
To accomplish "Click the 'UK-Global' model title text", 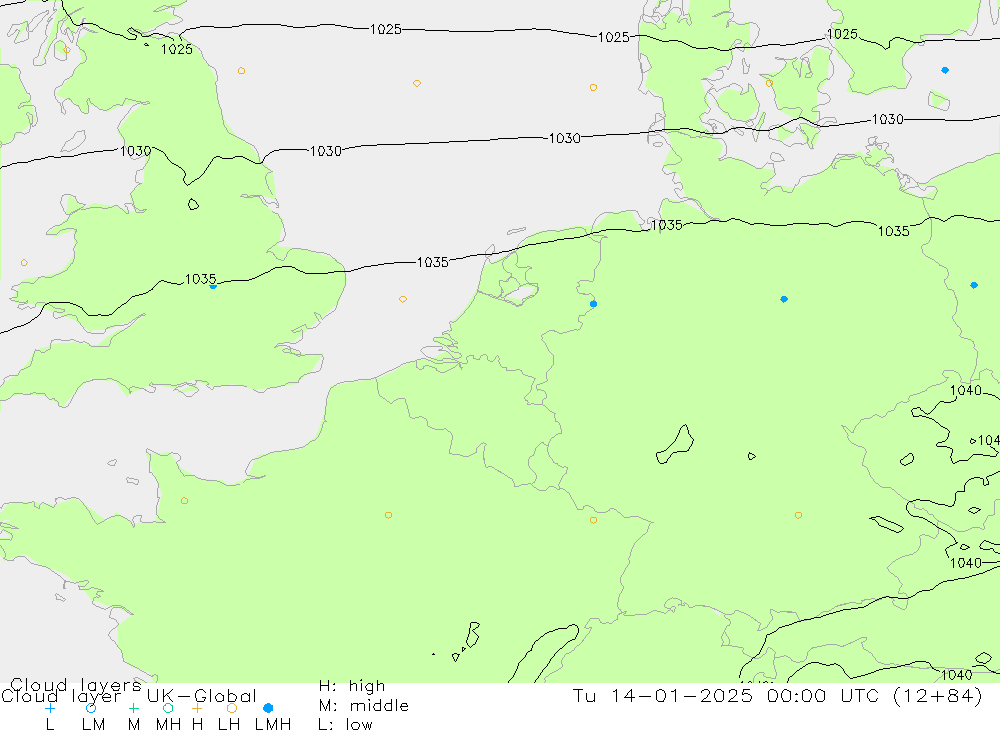I will click(x=202, y=695).
